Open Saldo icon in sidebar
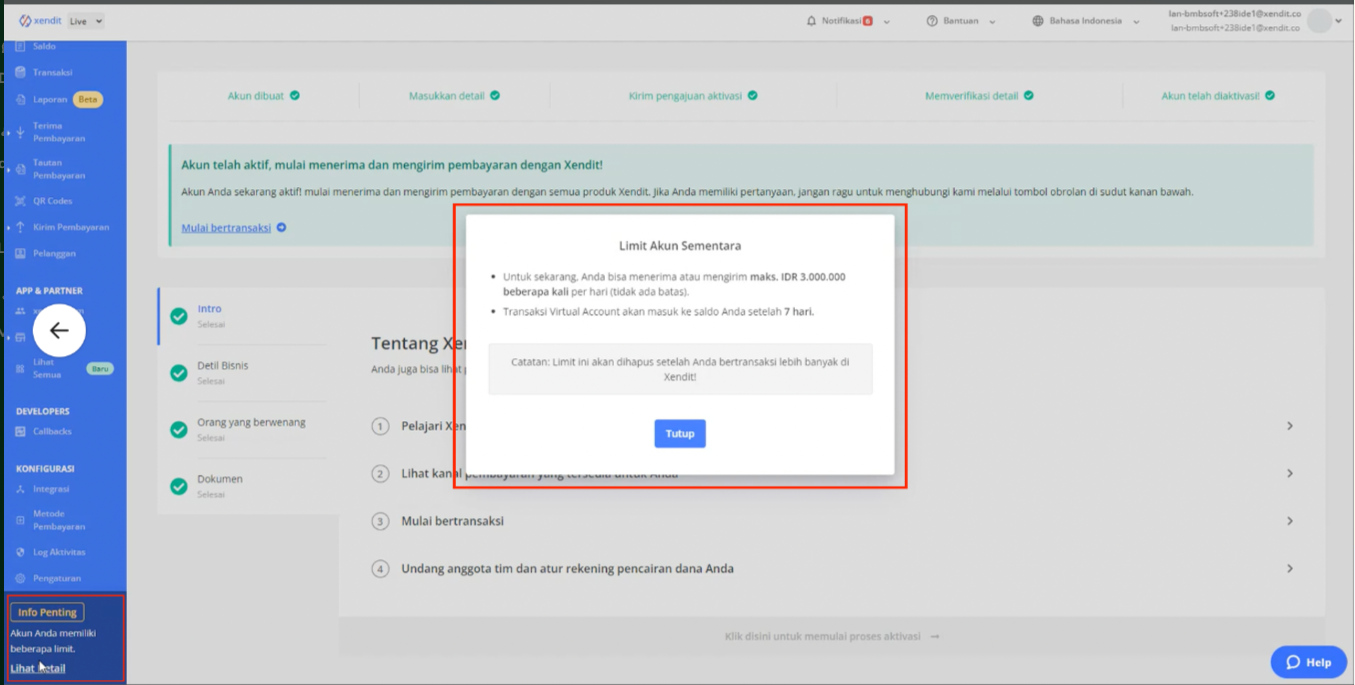This screenshot has width=1355, height=685. tap(20, 46)
